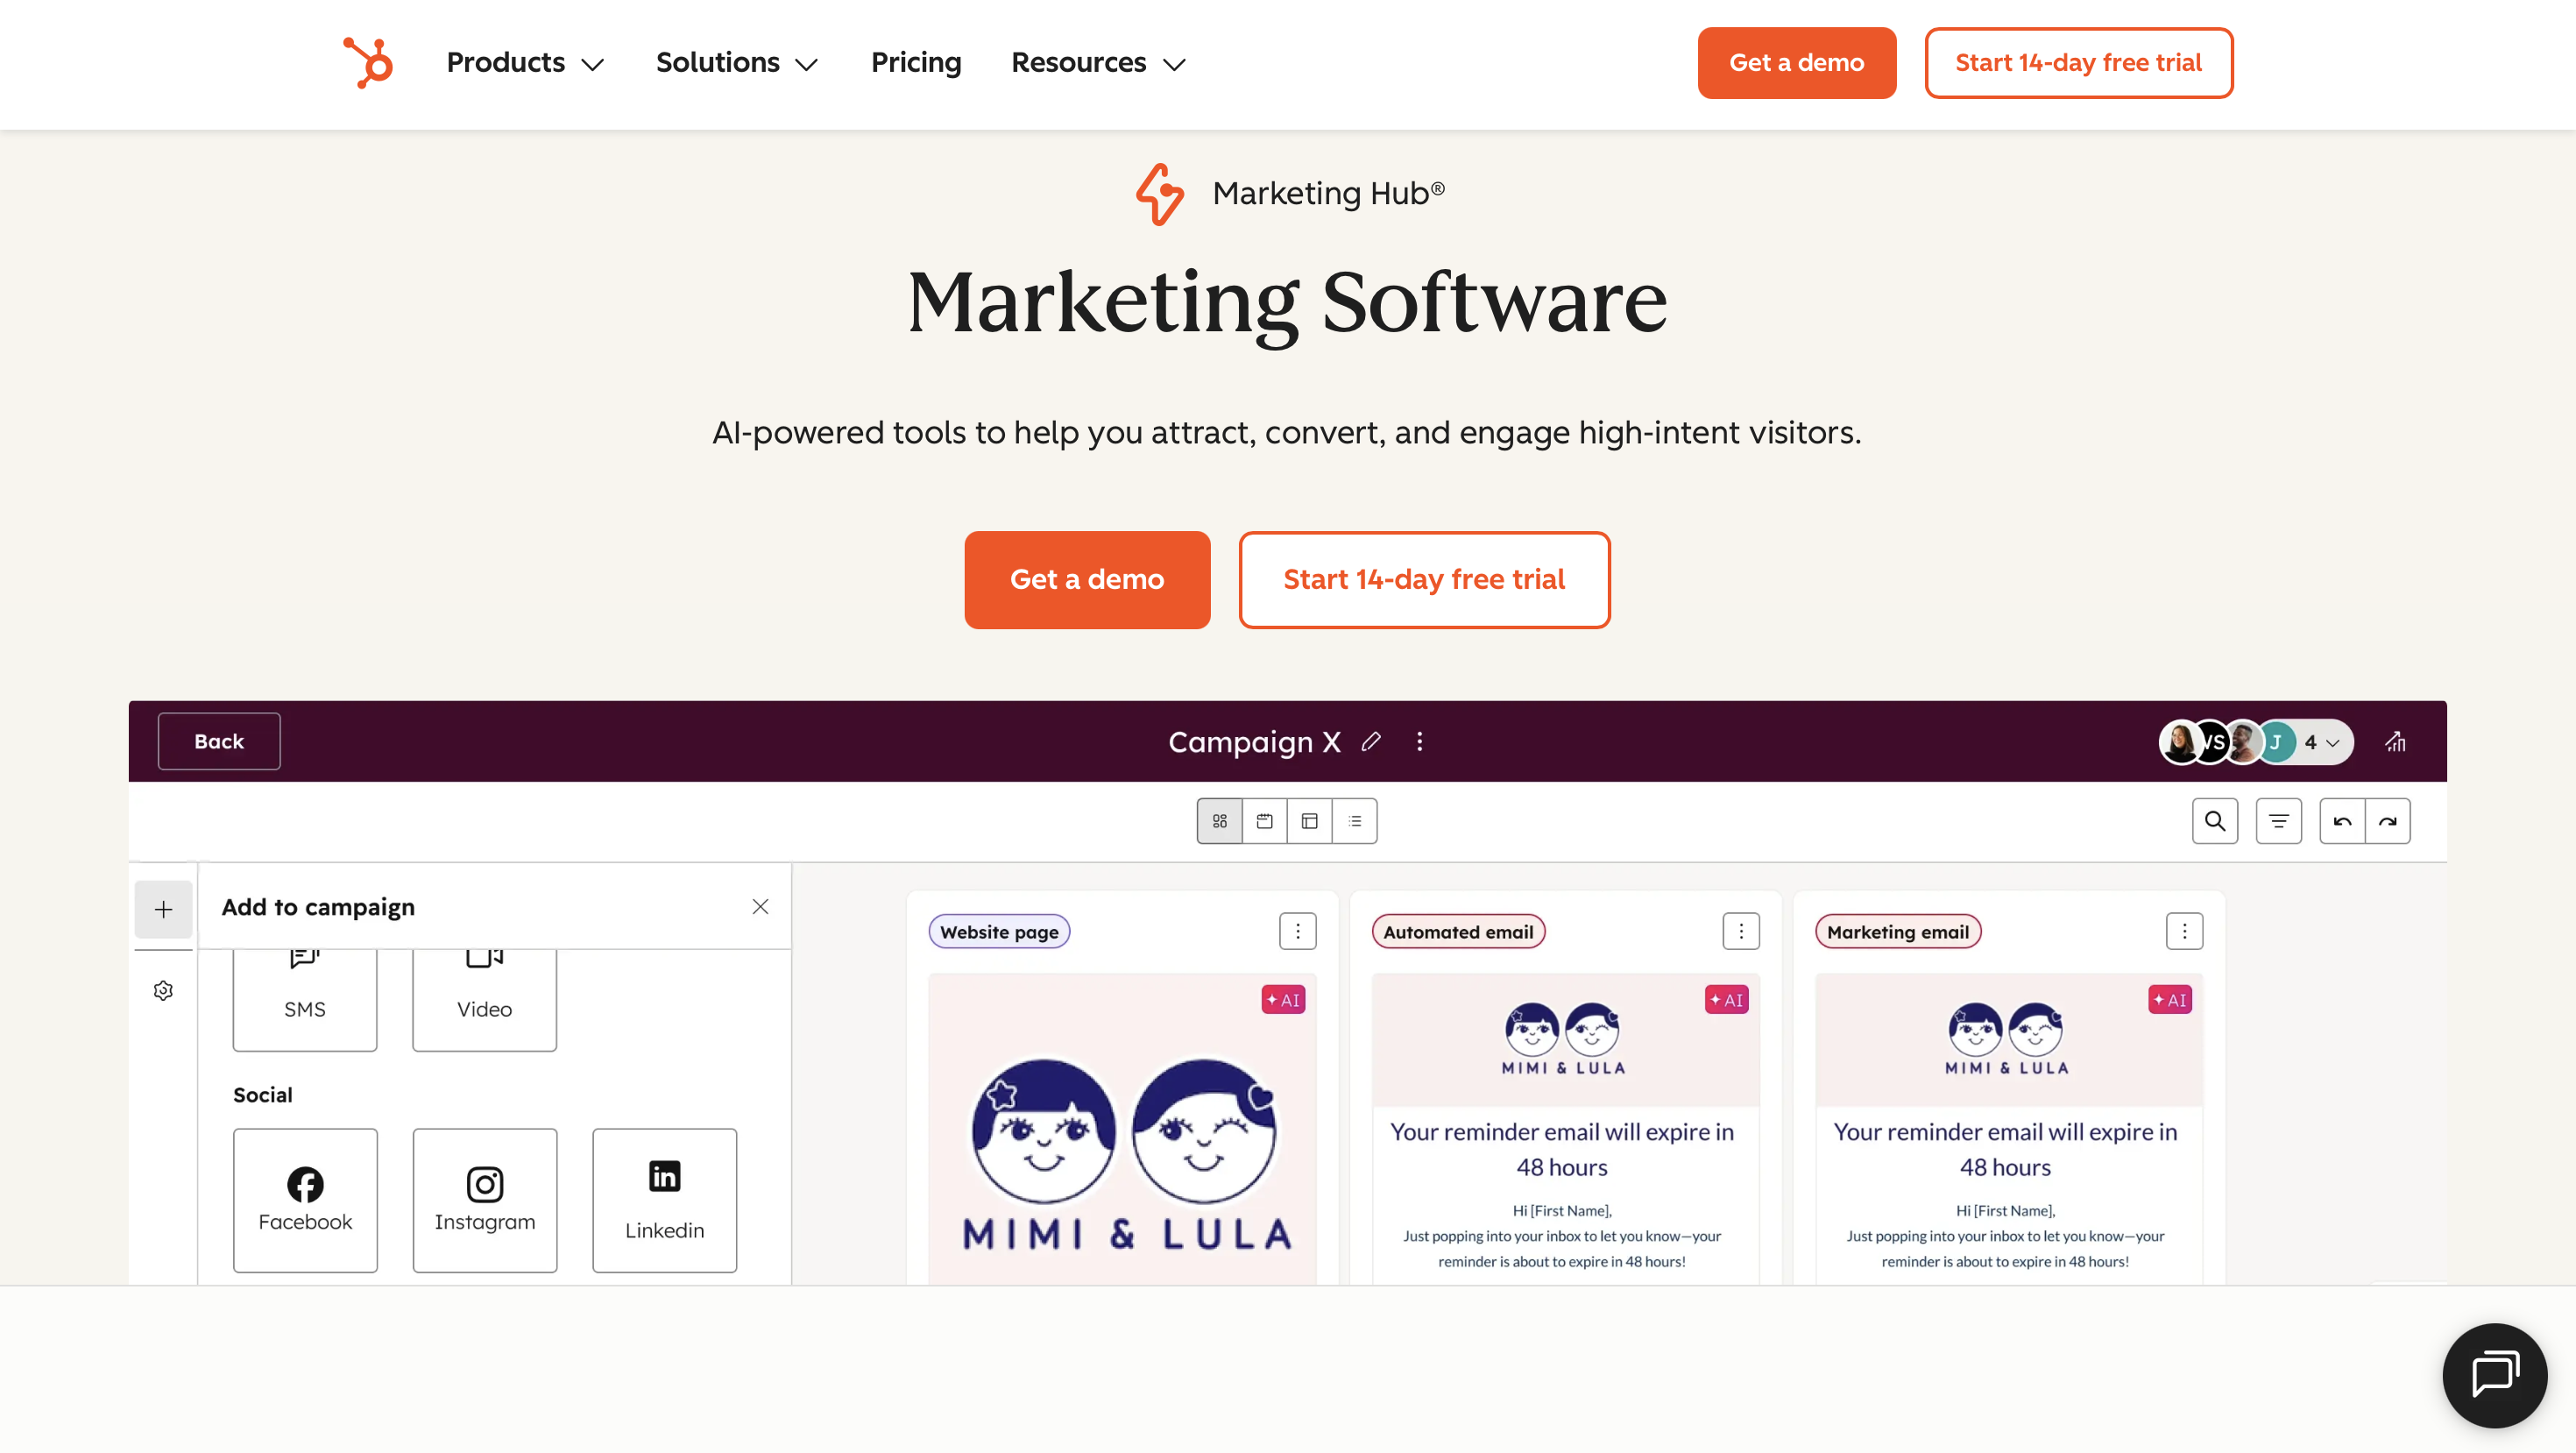Click the Marketing Hub lightning bolt icon
The height and width of the screenshot is (1453, 2576).
[1160, 194]
